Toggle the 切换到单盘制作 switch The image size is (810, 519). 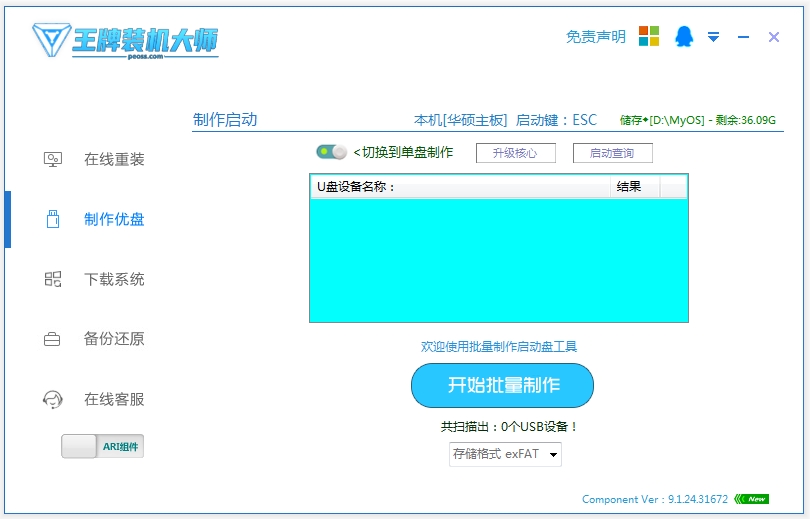pyautogui.click(x=331, y=152)
